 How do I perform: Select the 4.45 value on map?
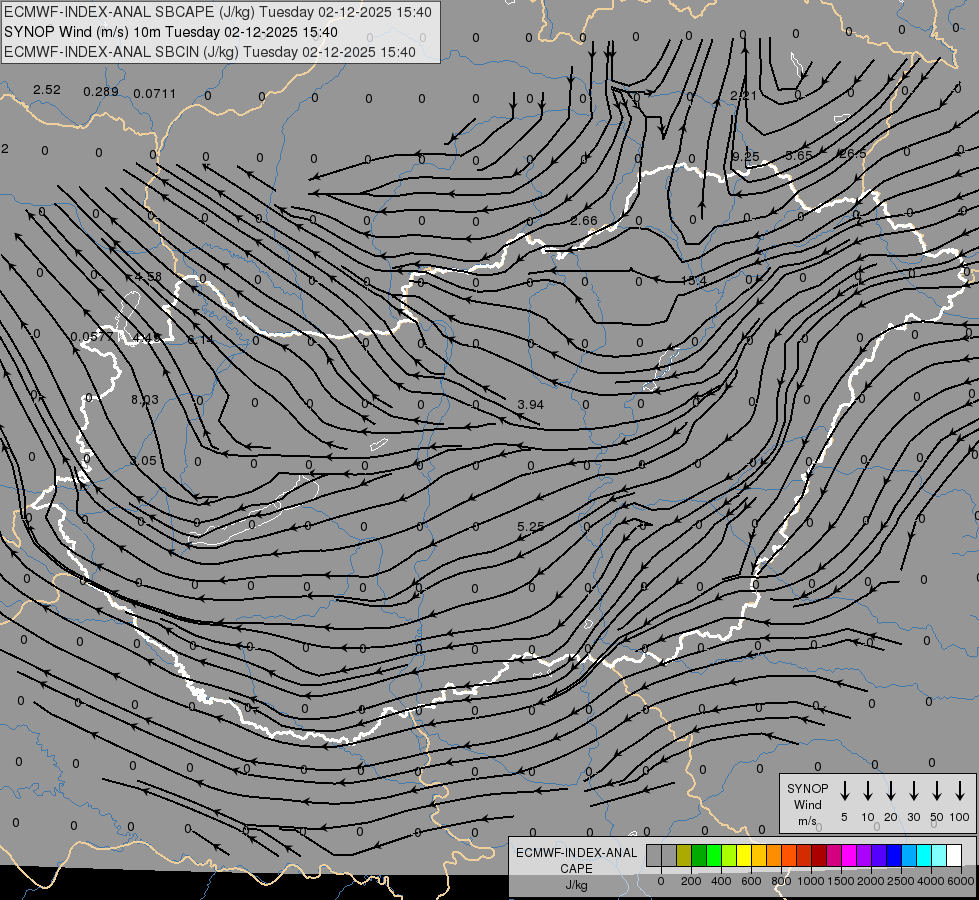tap(147, 338)
